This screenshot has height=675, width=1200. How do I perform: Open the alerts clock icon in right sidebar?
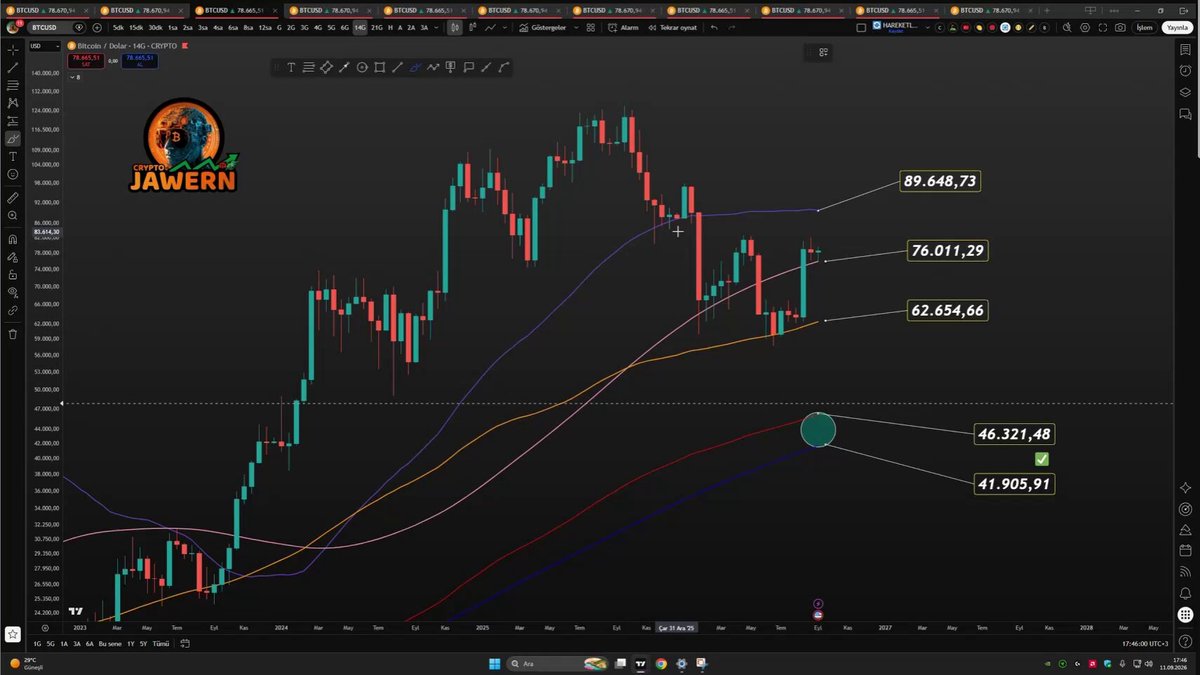[1186, 70]
